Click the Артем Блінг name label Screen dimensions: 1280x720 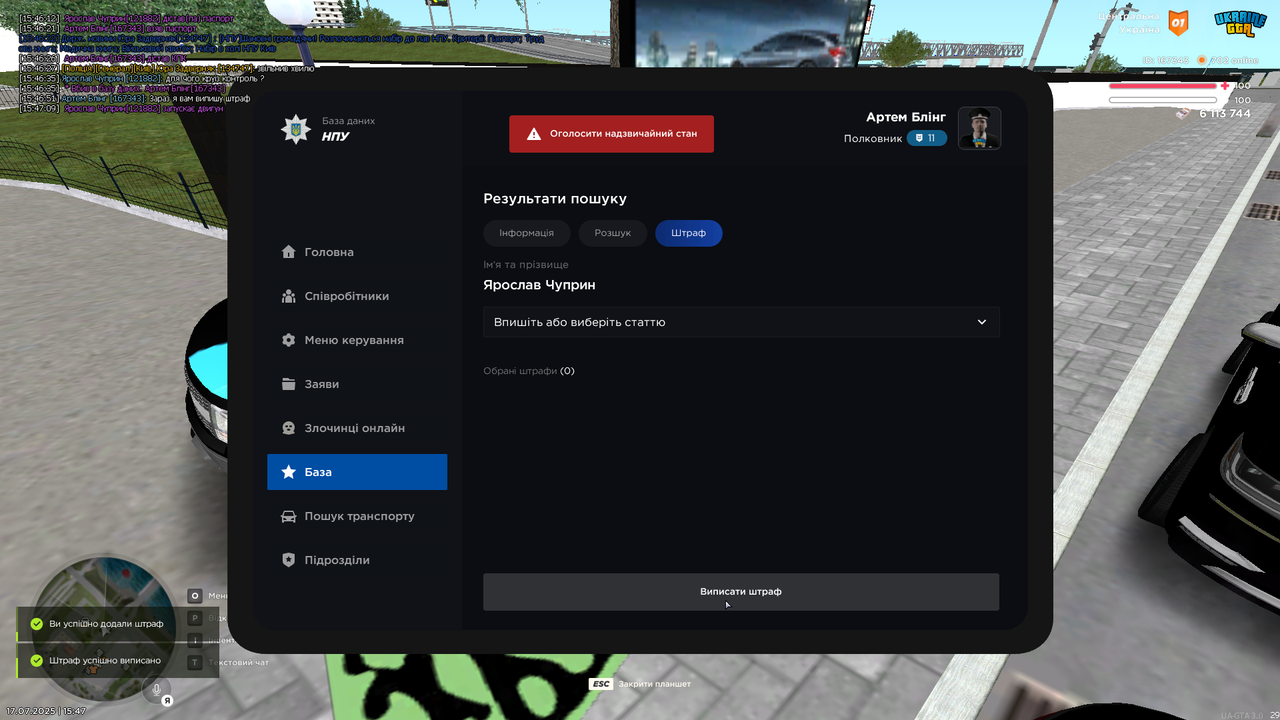pyautogui.click(x=906, y=118)
